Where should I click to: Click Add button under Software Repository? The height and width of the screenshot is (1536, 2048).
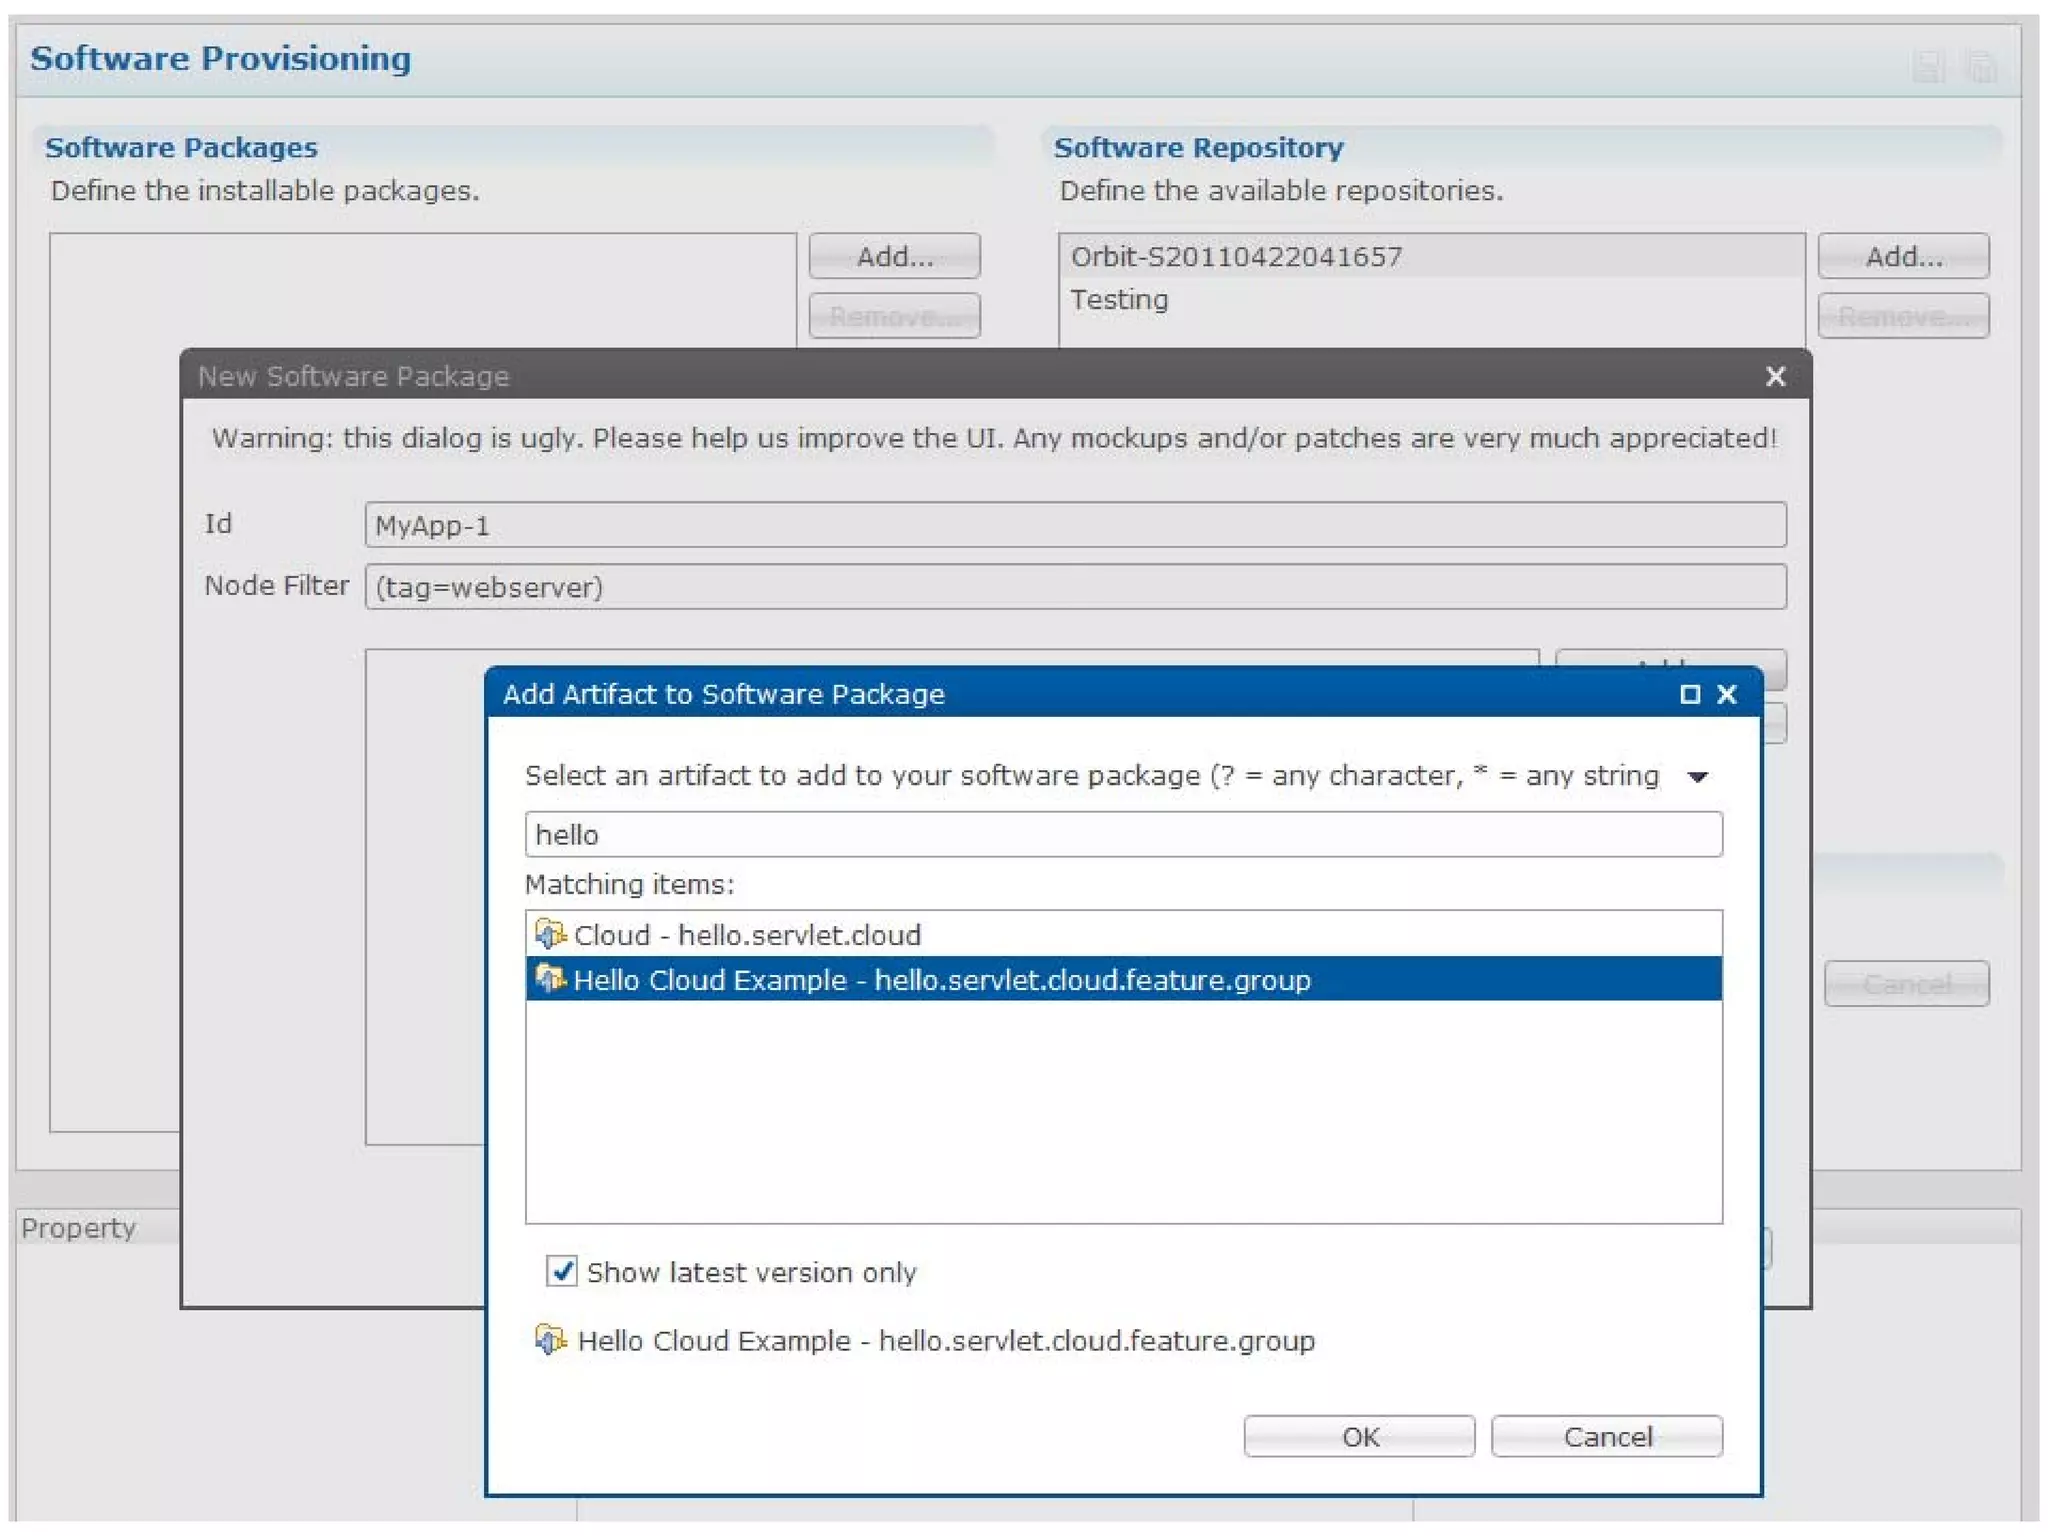(x=1902, y=257)
